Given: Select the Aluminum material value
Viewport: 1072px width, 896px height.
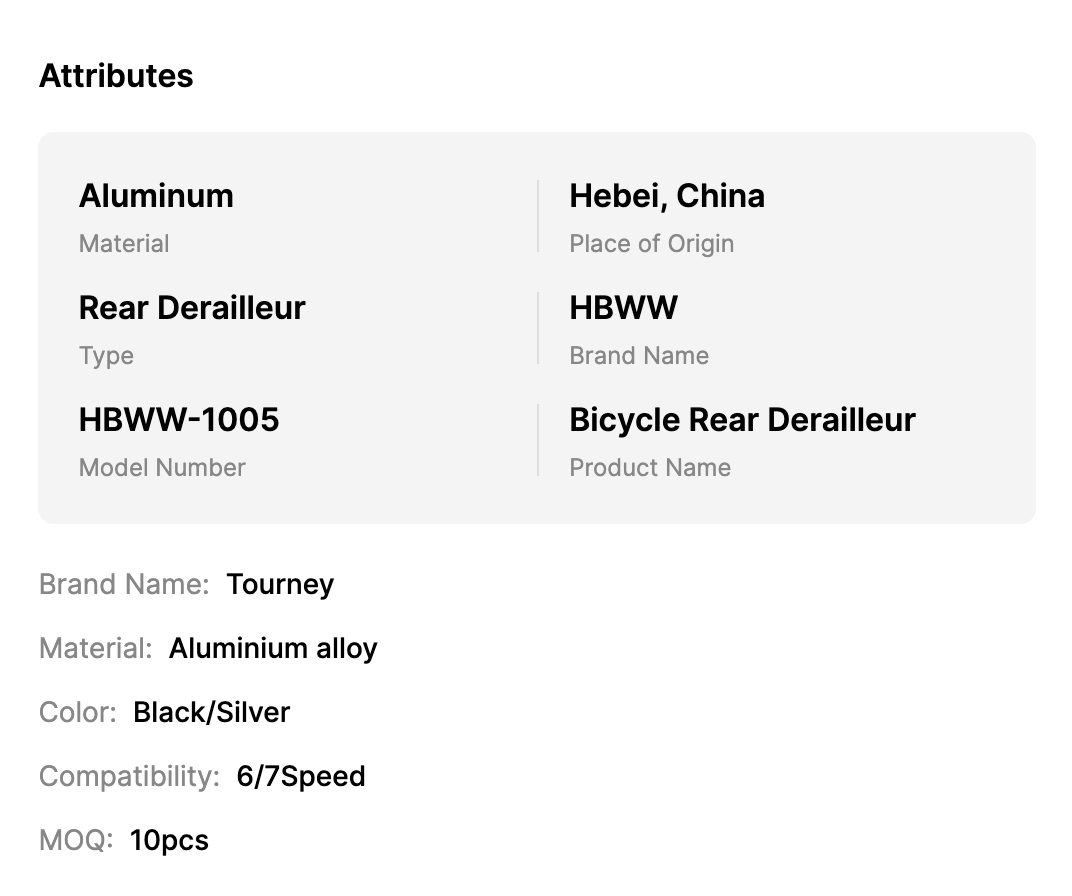Looking at the screenshot, I should click(156, 196).
